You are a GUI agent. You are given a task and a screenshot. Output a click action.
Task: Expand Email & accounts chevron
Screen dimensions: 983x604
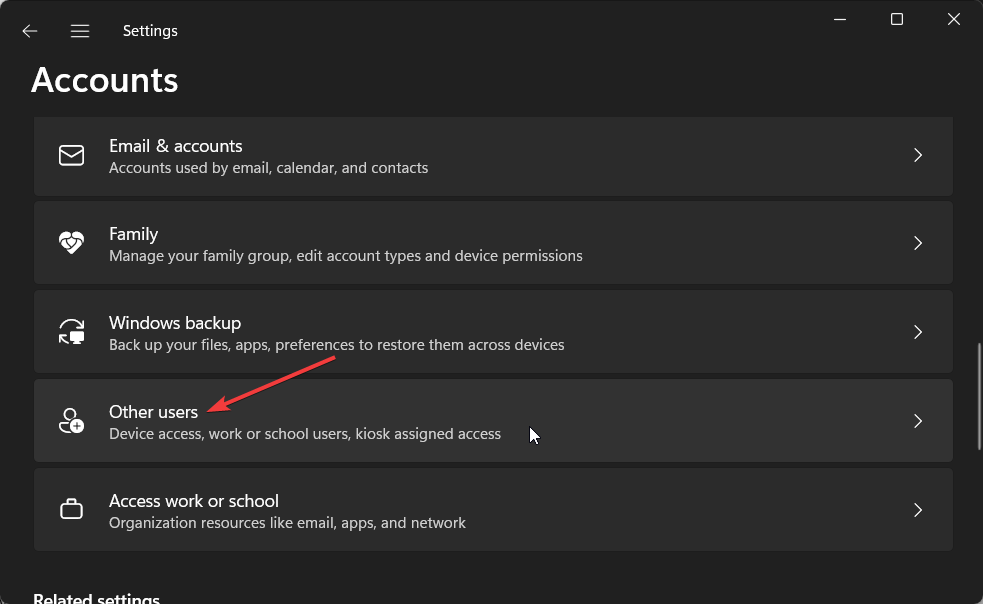918,155
